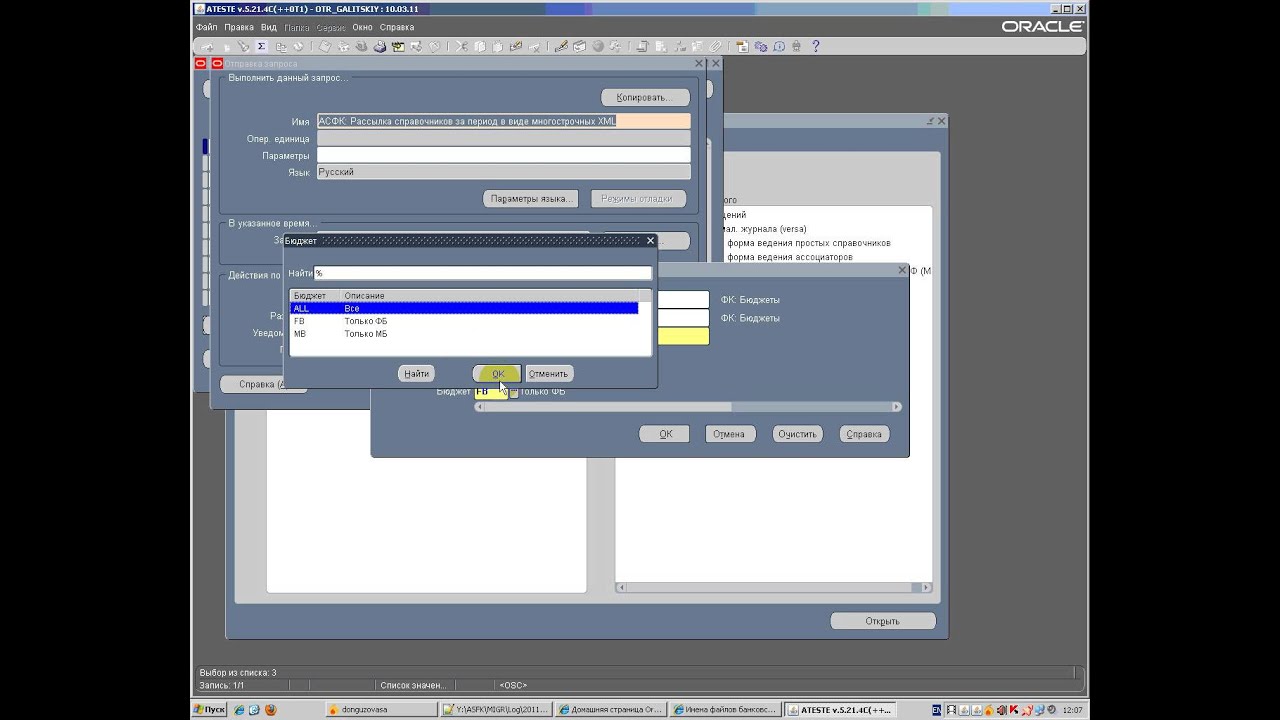Click the Пуск Start button

pyautogui.click(x=211, y=709)
